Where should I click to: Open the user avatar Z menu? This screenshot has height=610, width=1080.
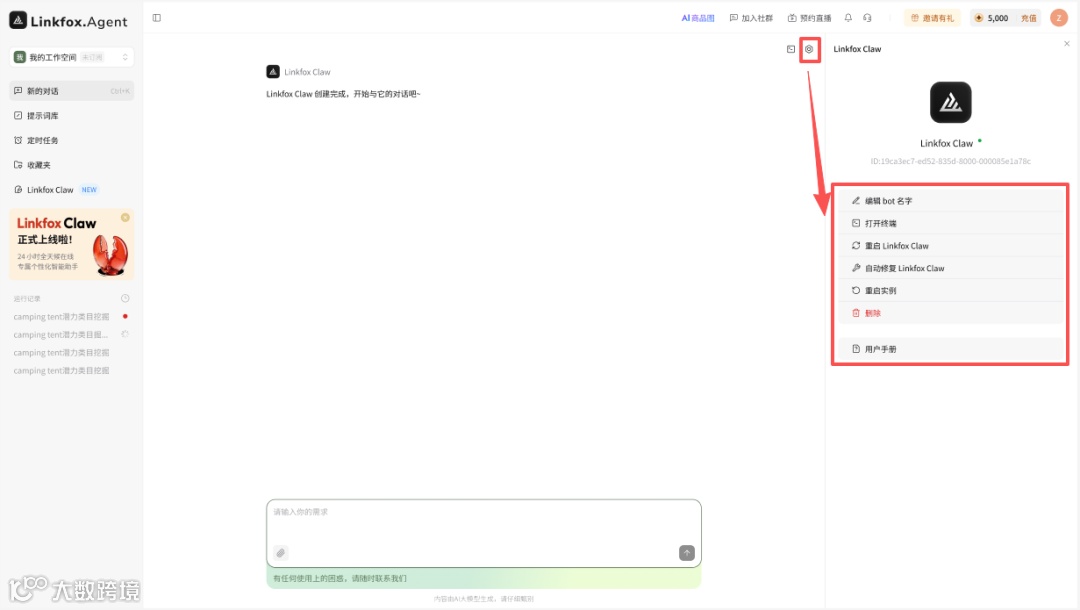pyautogui.click(x=1059, y=18)
